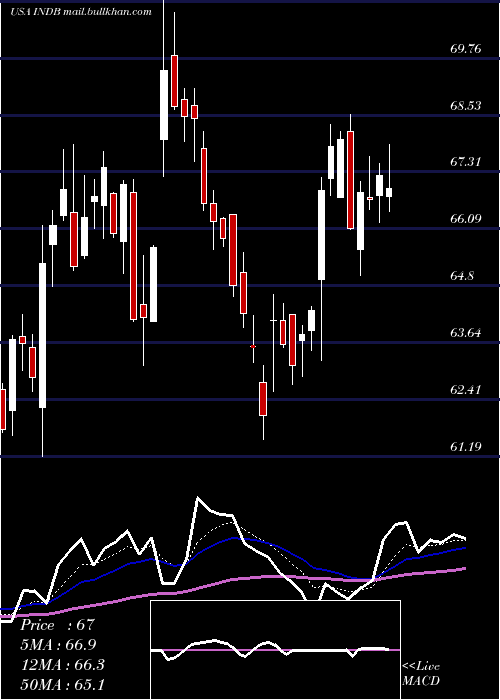Click the 'USA INDB mail.bullkhan.com' chart title
Screen dimensions: 500x700
[x=81, y=12]
